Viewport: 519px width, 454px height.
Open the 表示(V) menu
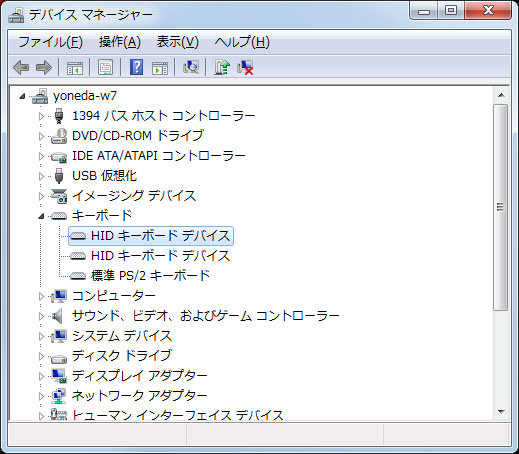click(178, 42)
